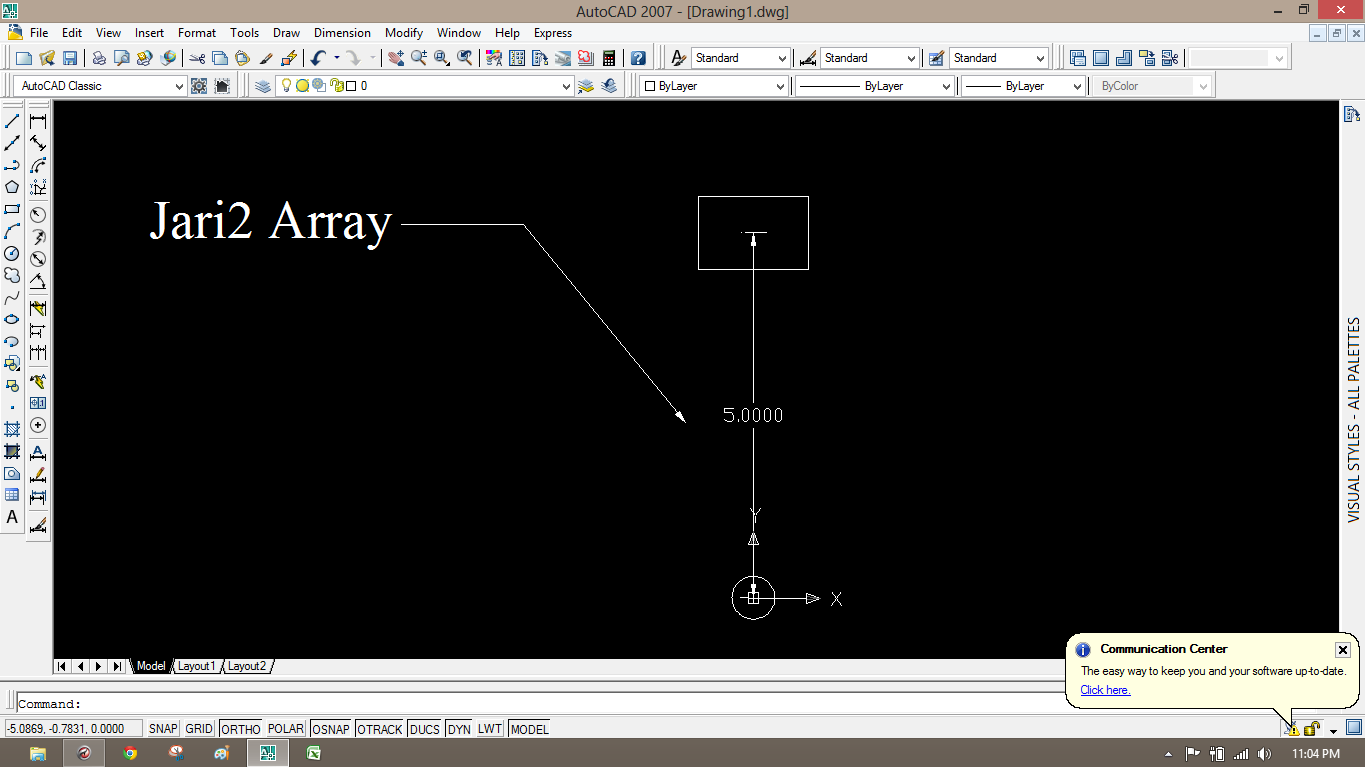The image size is (1365, 767).
Task: Switch to the Layout1 tab
Action: pyautogui.click(x=196, y=666)
